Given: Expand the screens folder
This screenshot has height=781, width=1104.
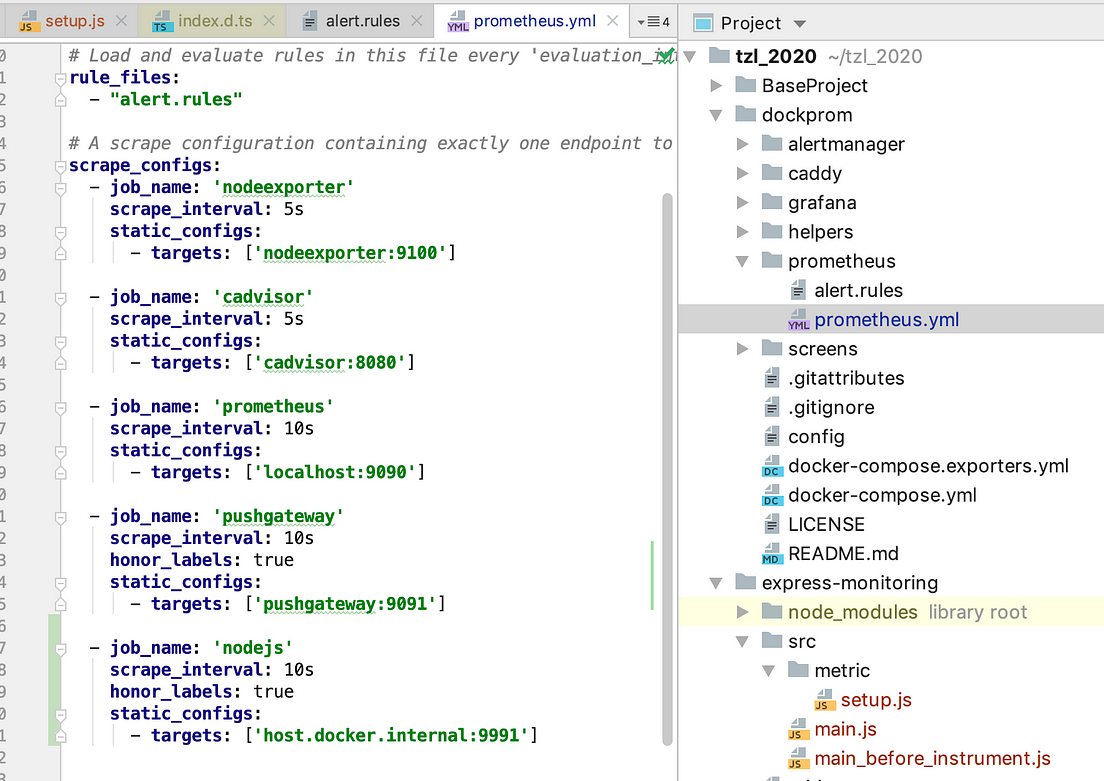Looking at the screenshot, I should [742, 349].
